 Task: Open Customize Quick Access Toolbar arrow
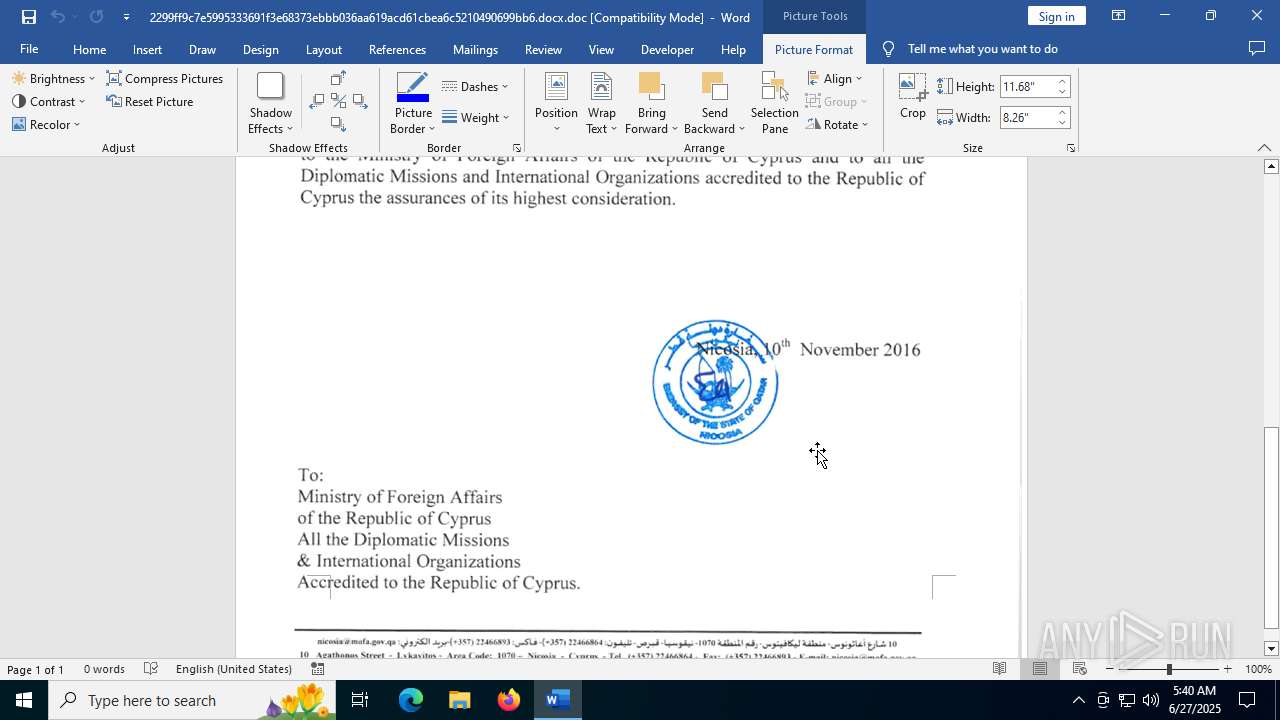pyautogui.click(x=126, y=17)
